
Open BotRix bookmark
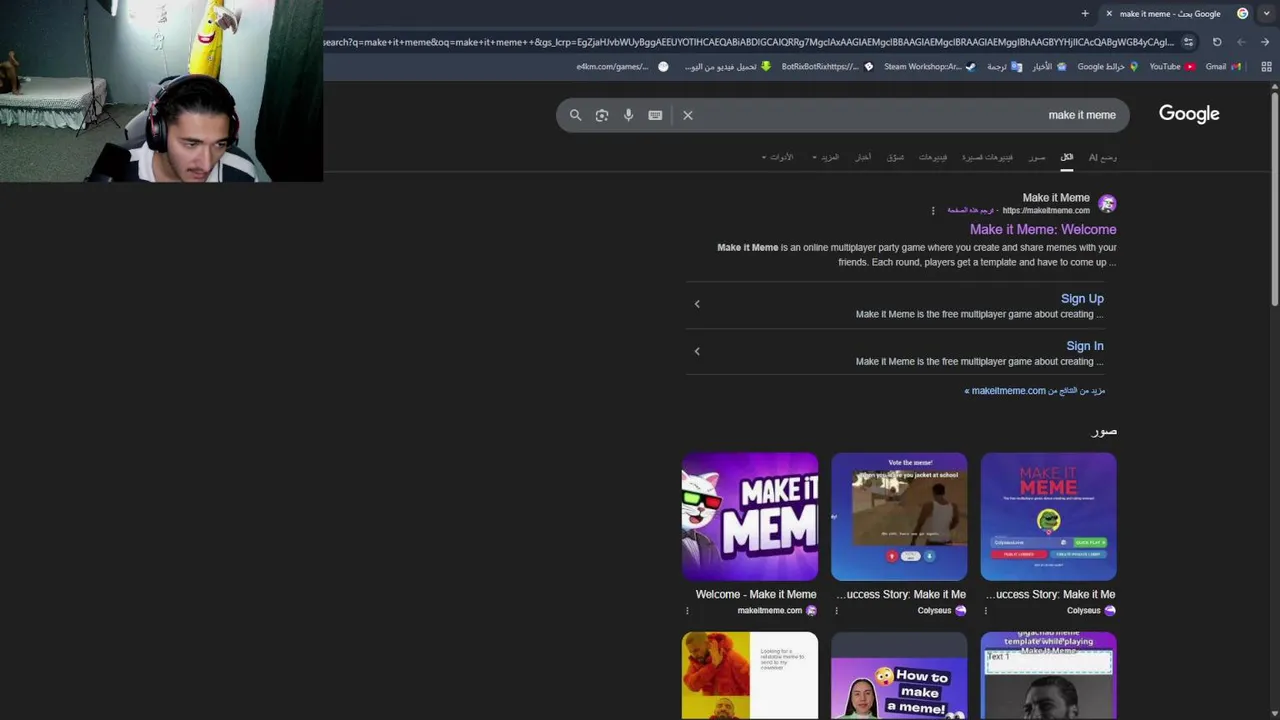827,67
